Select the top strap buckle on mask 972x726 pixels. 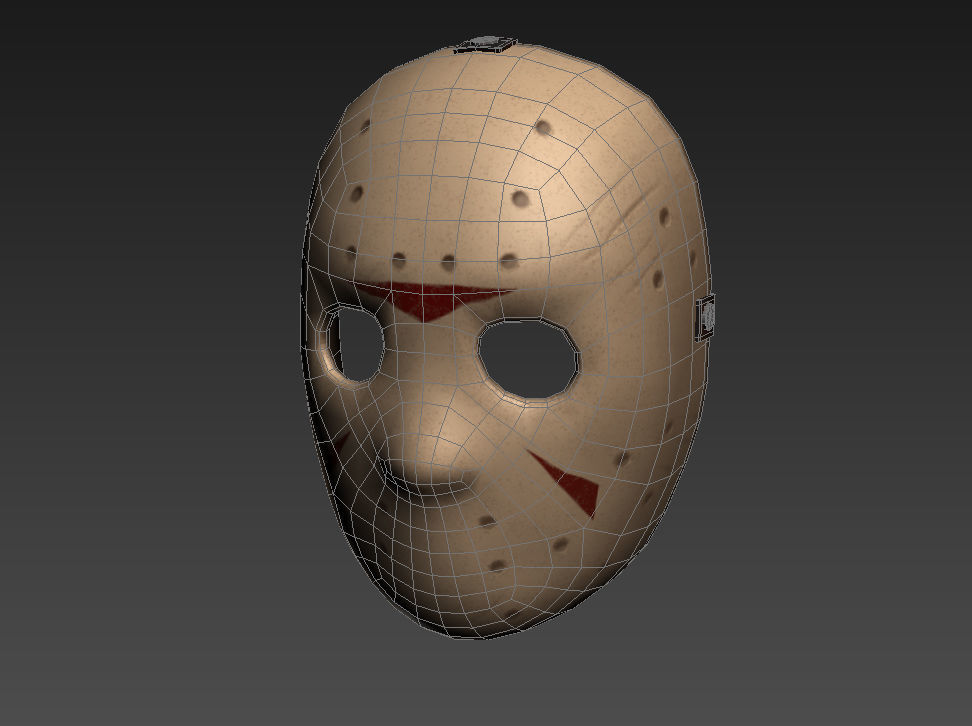[x=485, y=43]
